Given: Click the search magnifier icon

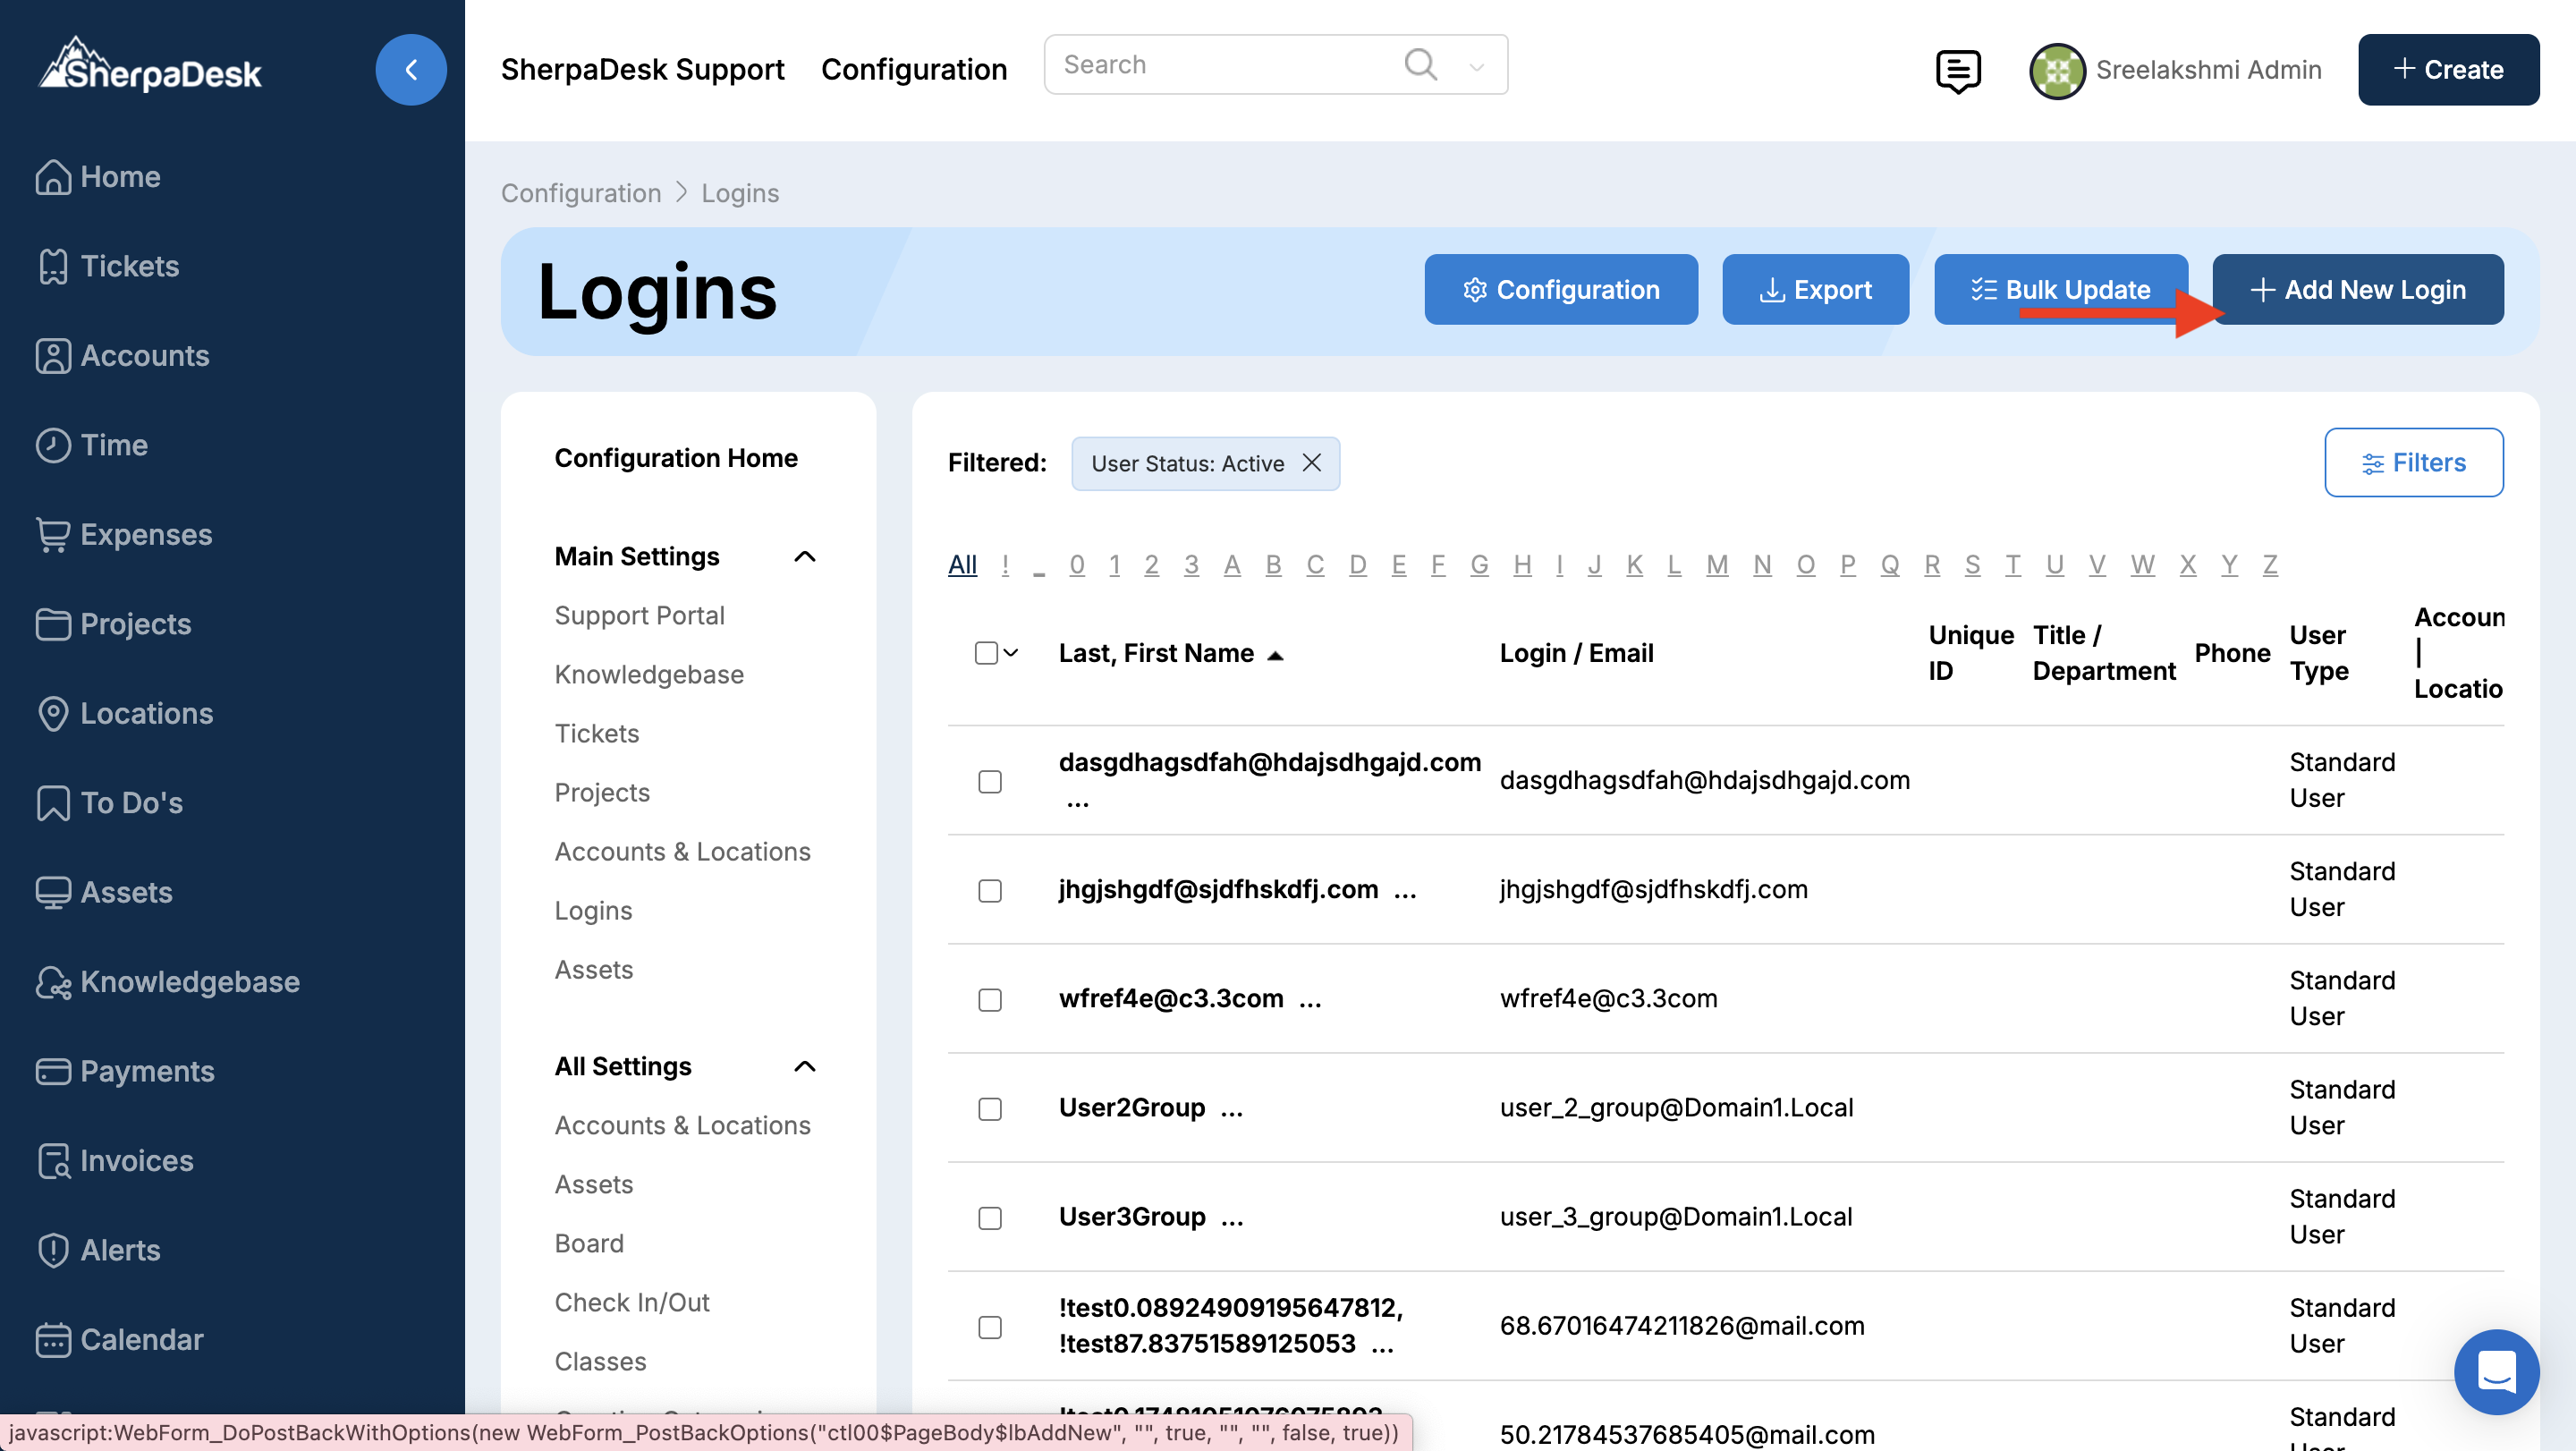Looking at the screenshot, I should point(1420,65).
